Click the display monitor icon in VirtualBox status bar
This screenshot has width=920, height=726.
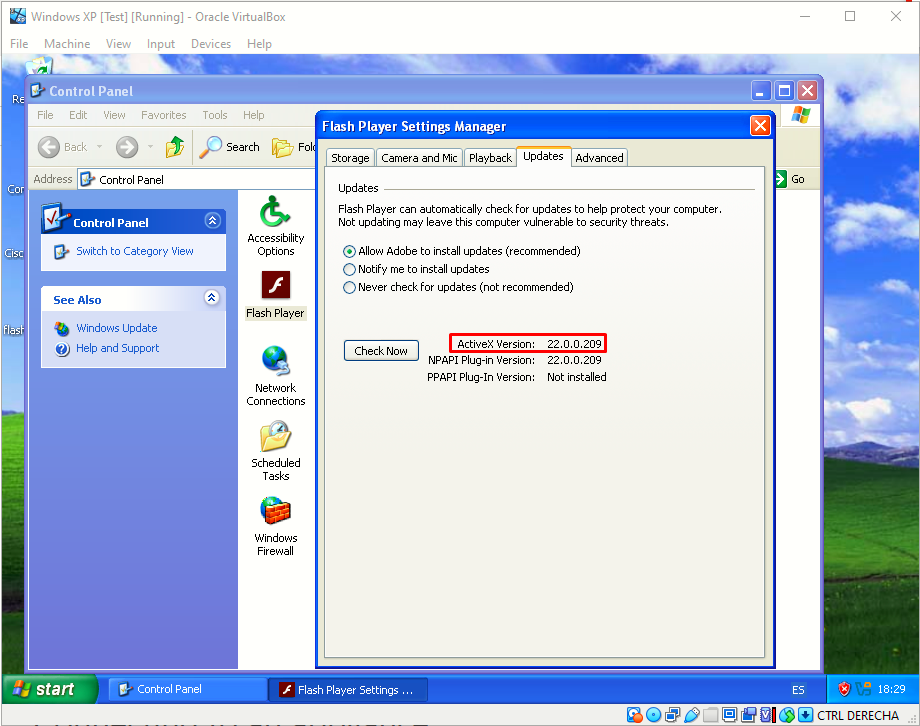729,715
